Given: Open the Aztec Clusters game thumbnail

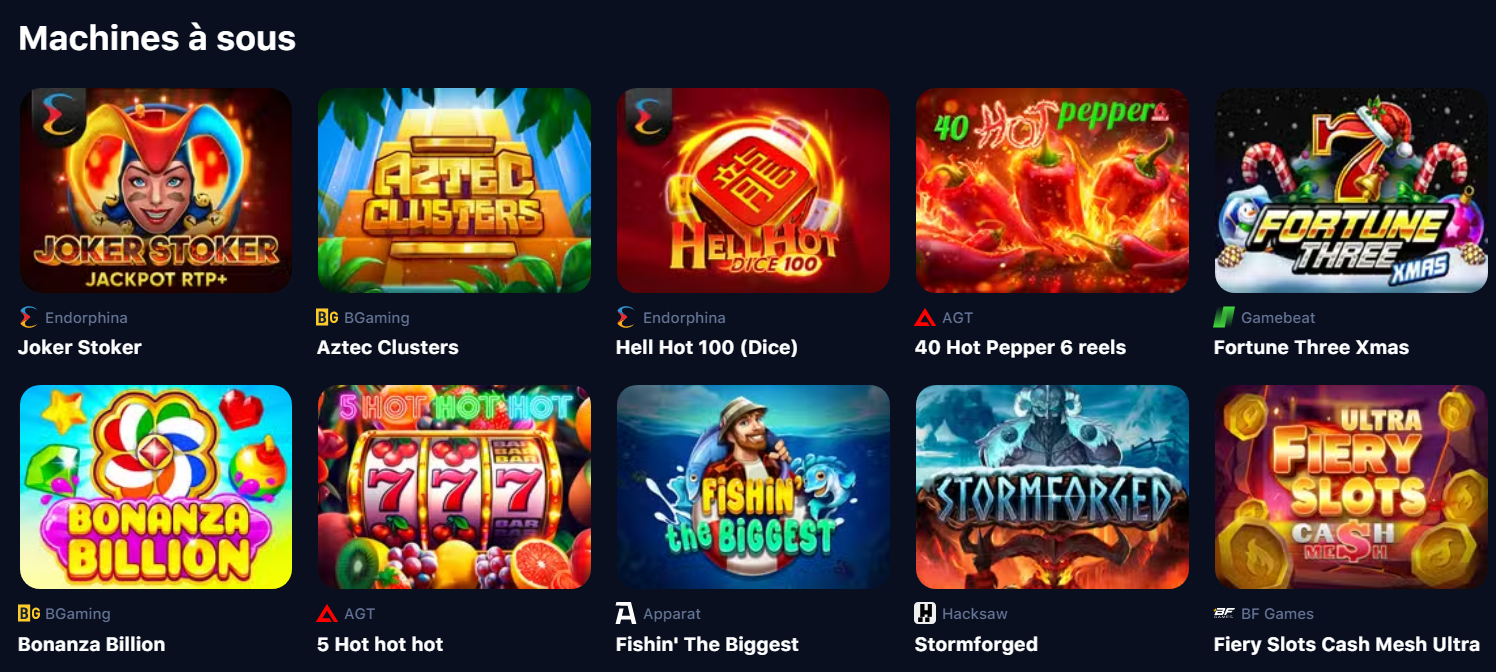Looking at the screenshot, I should click(x=454, y=190).
